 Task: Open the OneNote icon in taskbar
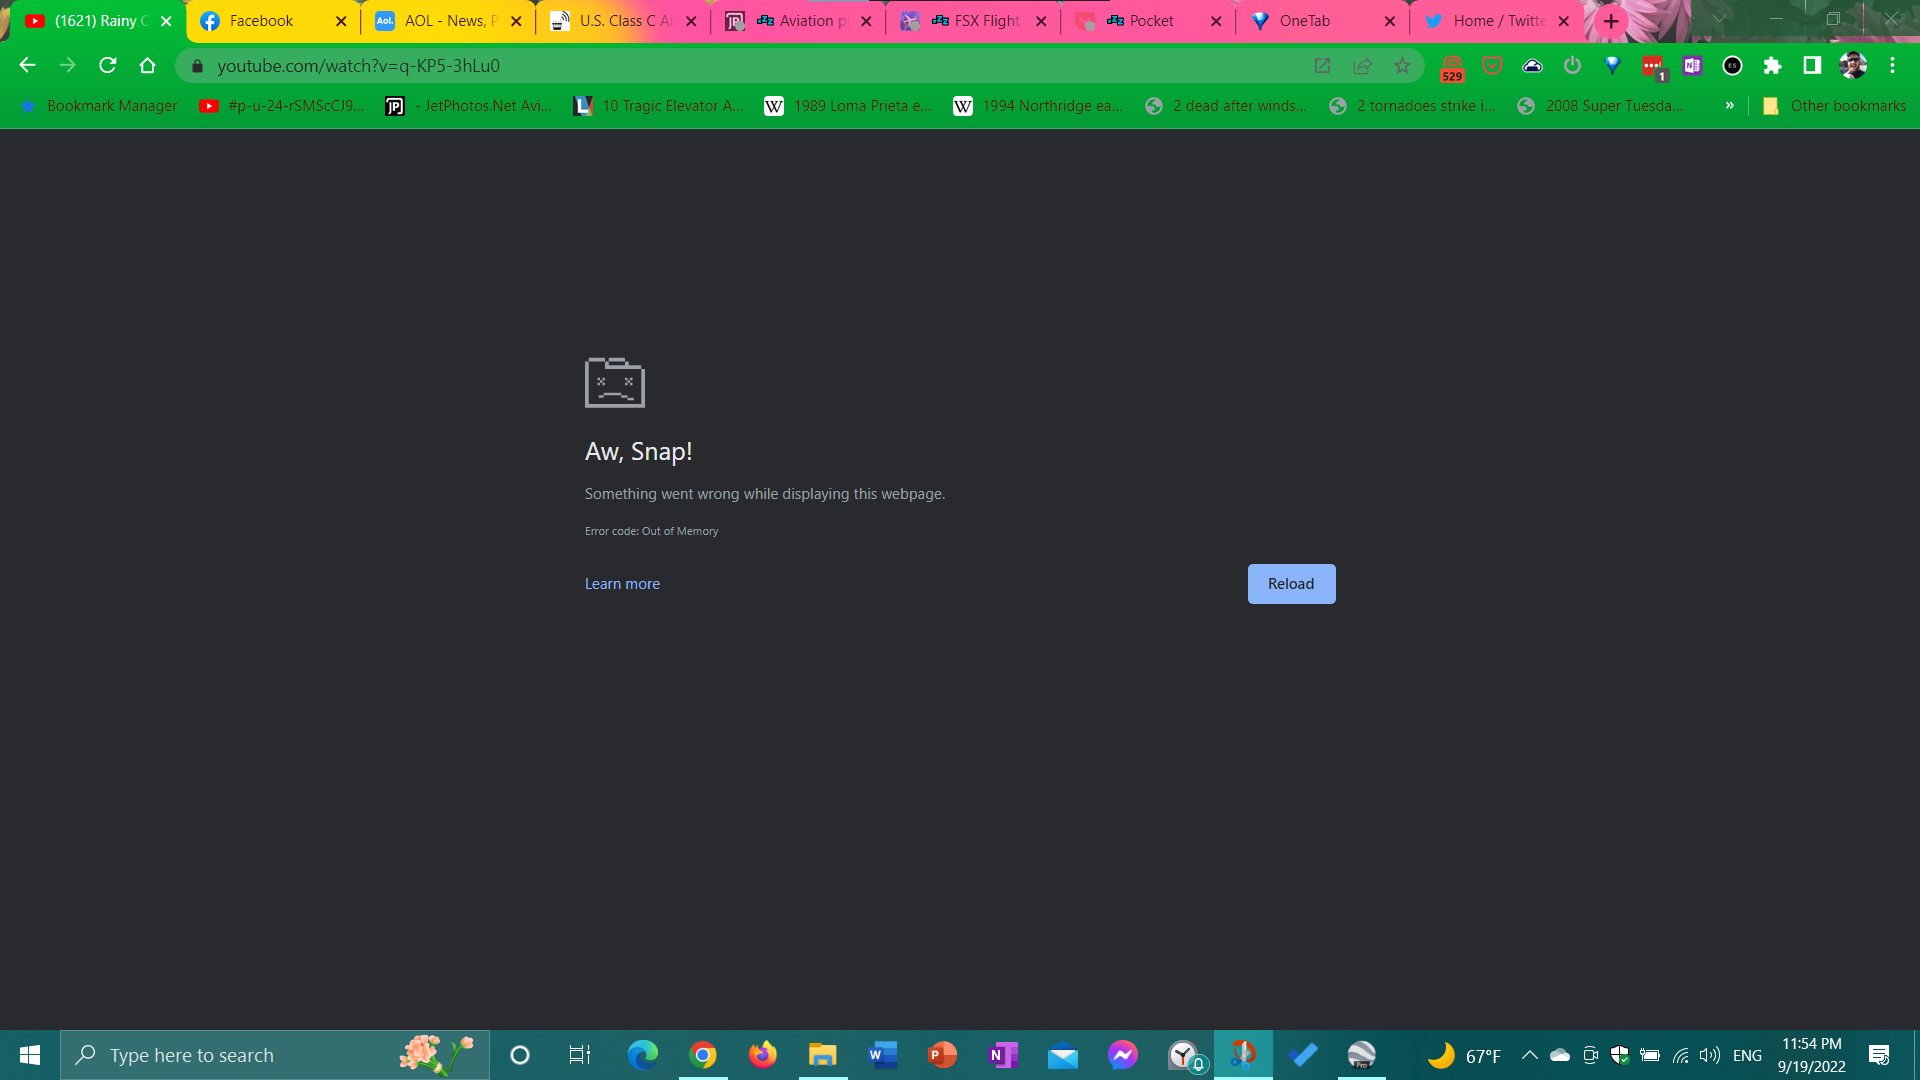(x=1004, y=1054)
